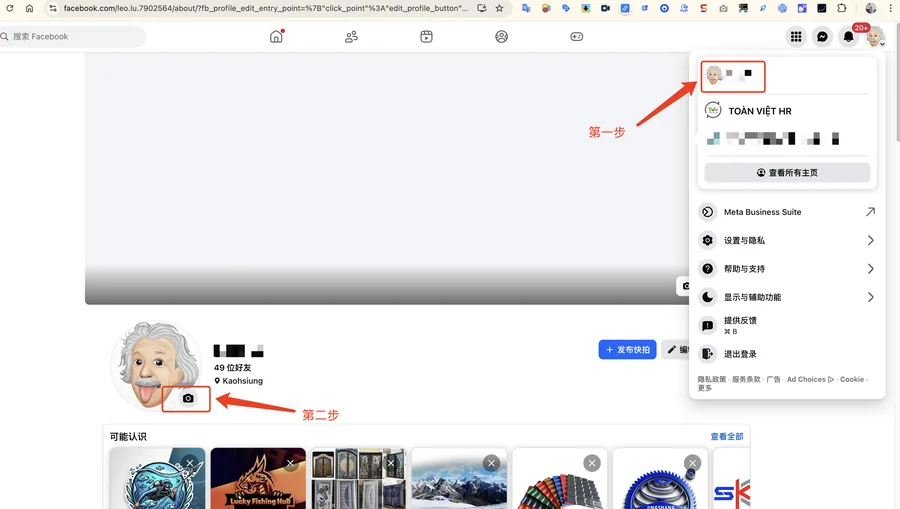Click the account avatar in the top right
Screen dimensions: 900x509
pyautogui.click(x=875, y=37)
